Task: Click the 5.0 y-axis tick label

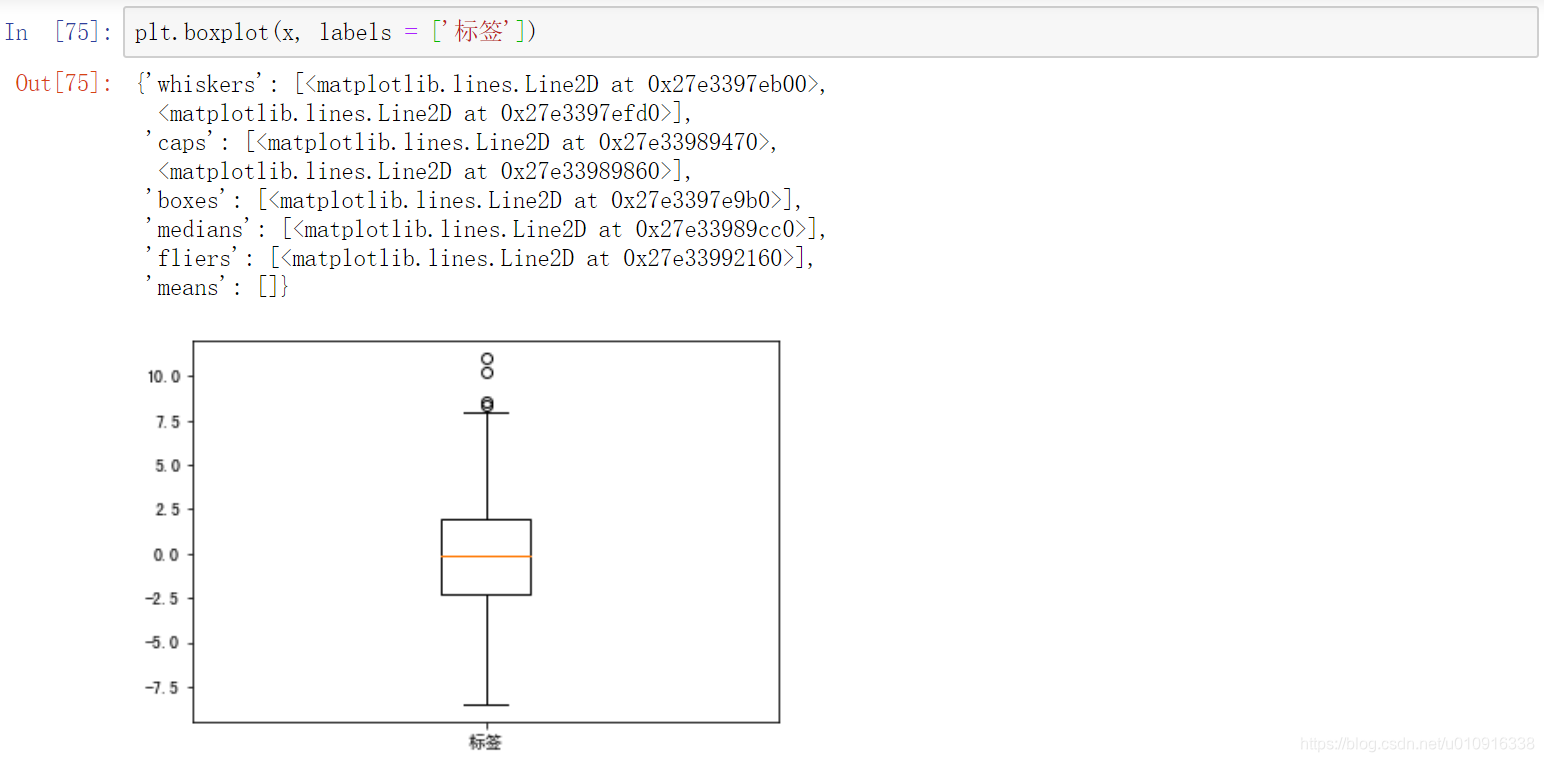Action: point(169,466)
